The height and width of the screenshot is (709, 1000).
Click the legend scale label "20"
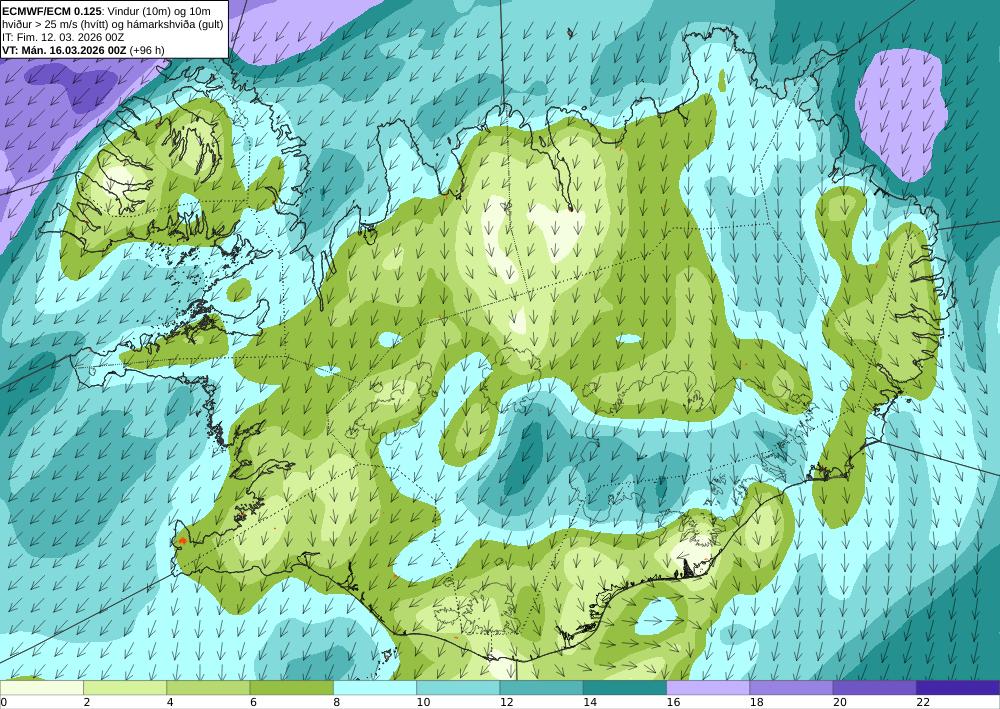coord(840,702)
